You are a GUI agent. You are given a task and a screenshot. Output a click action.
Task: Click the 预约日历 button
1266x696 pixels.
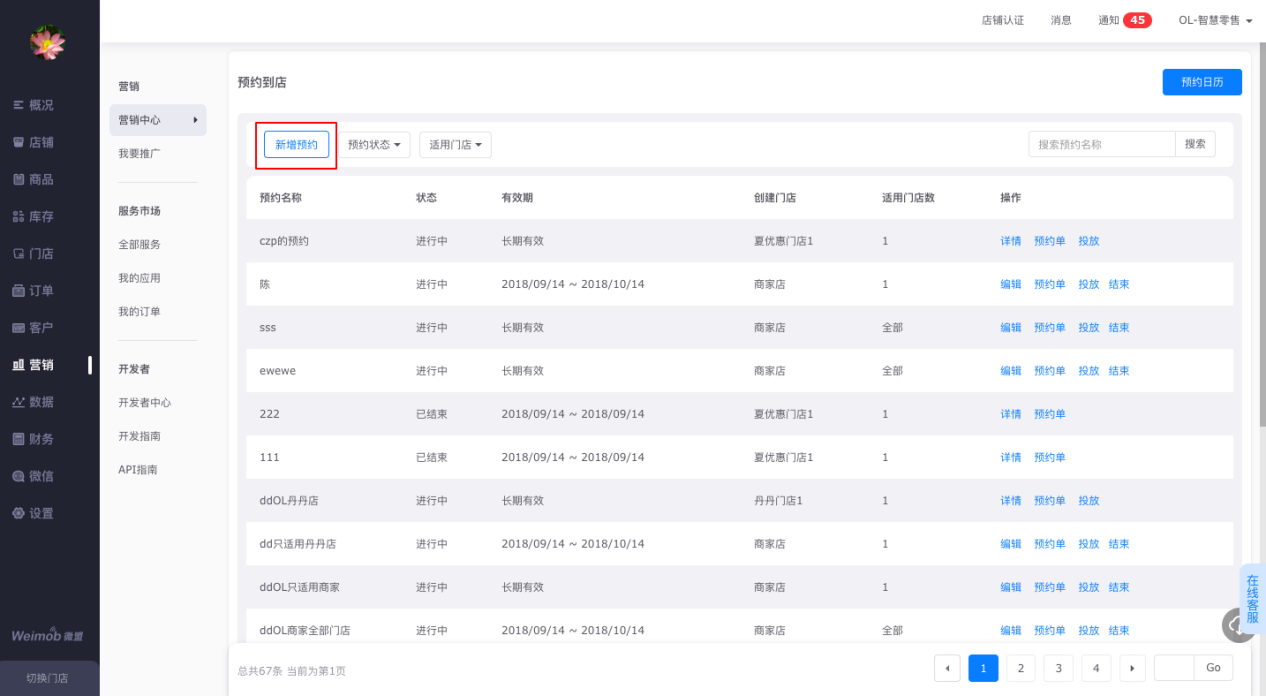tap(1202, 82)
